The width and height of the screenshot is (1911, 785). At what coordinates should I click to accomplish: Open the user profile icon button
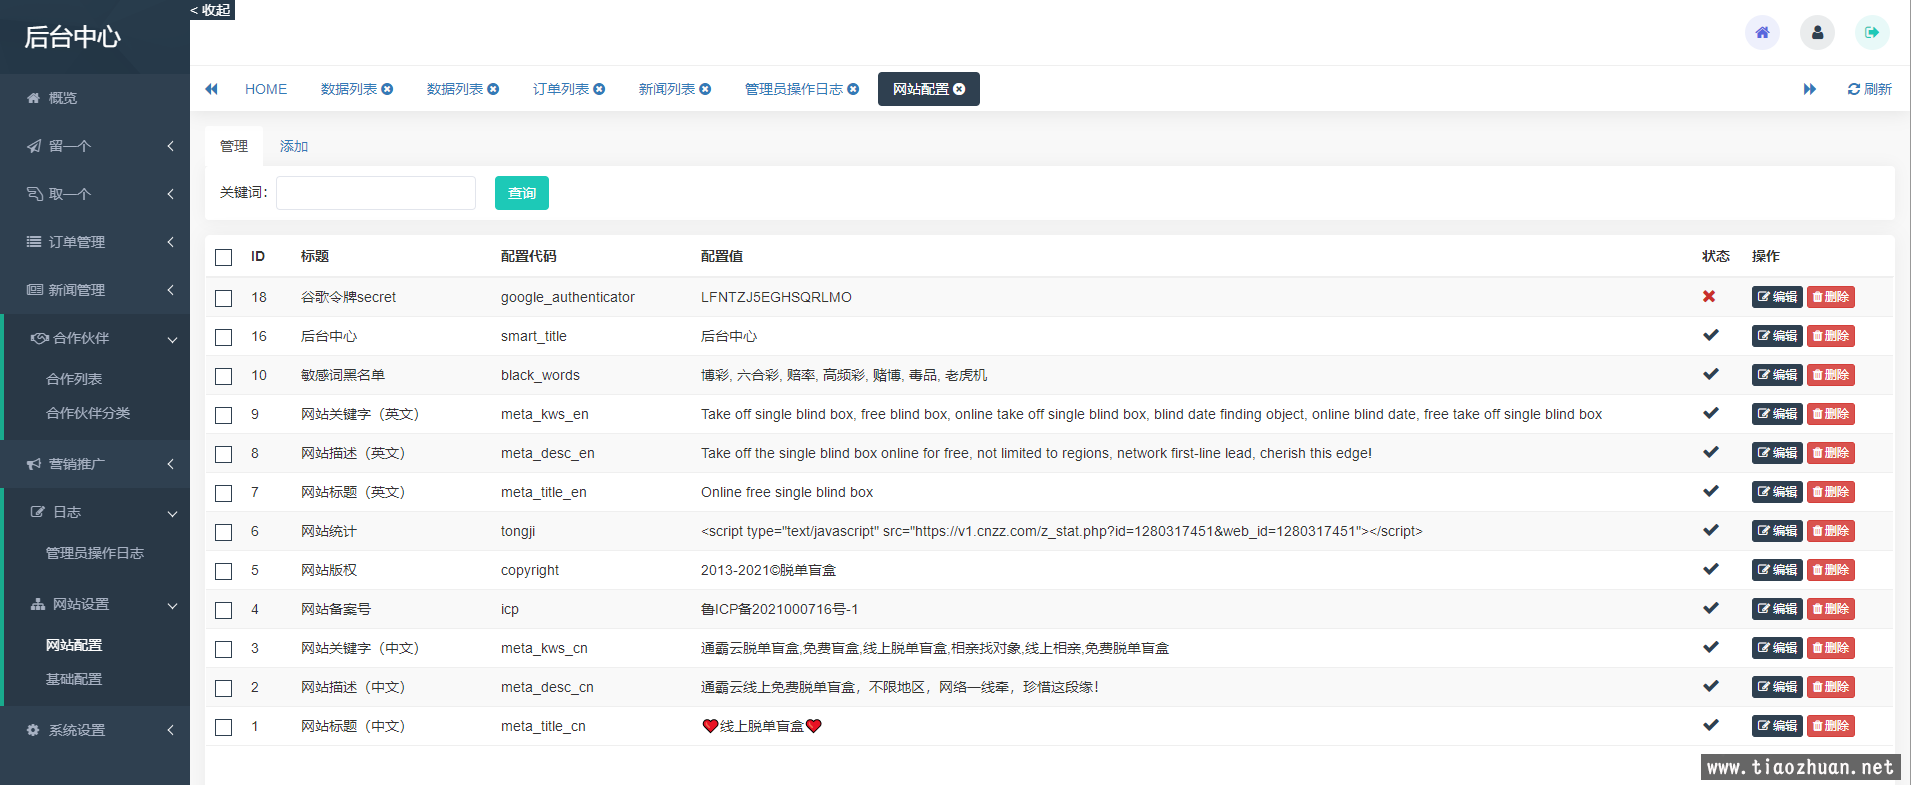(x=1817, y=32)
